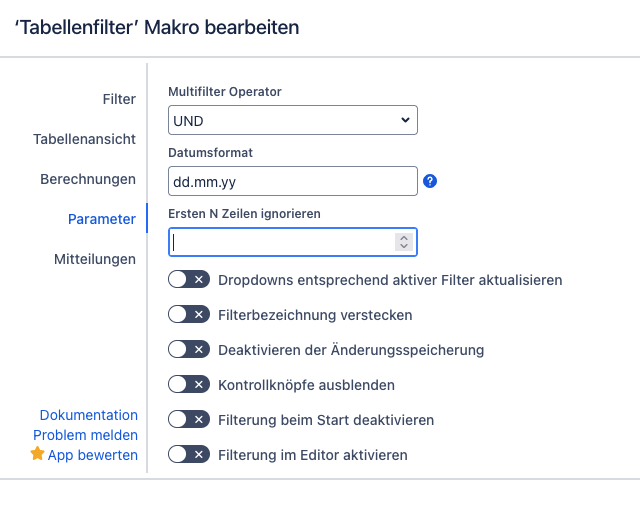Turn on Filterung im Editor aktivieren
Image resolution: width=640 pixels, height=506 pixels.
point(188,455)
